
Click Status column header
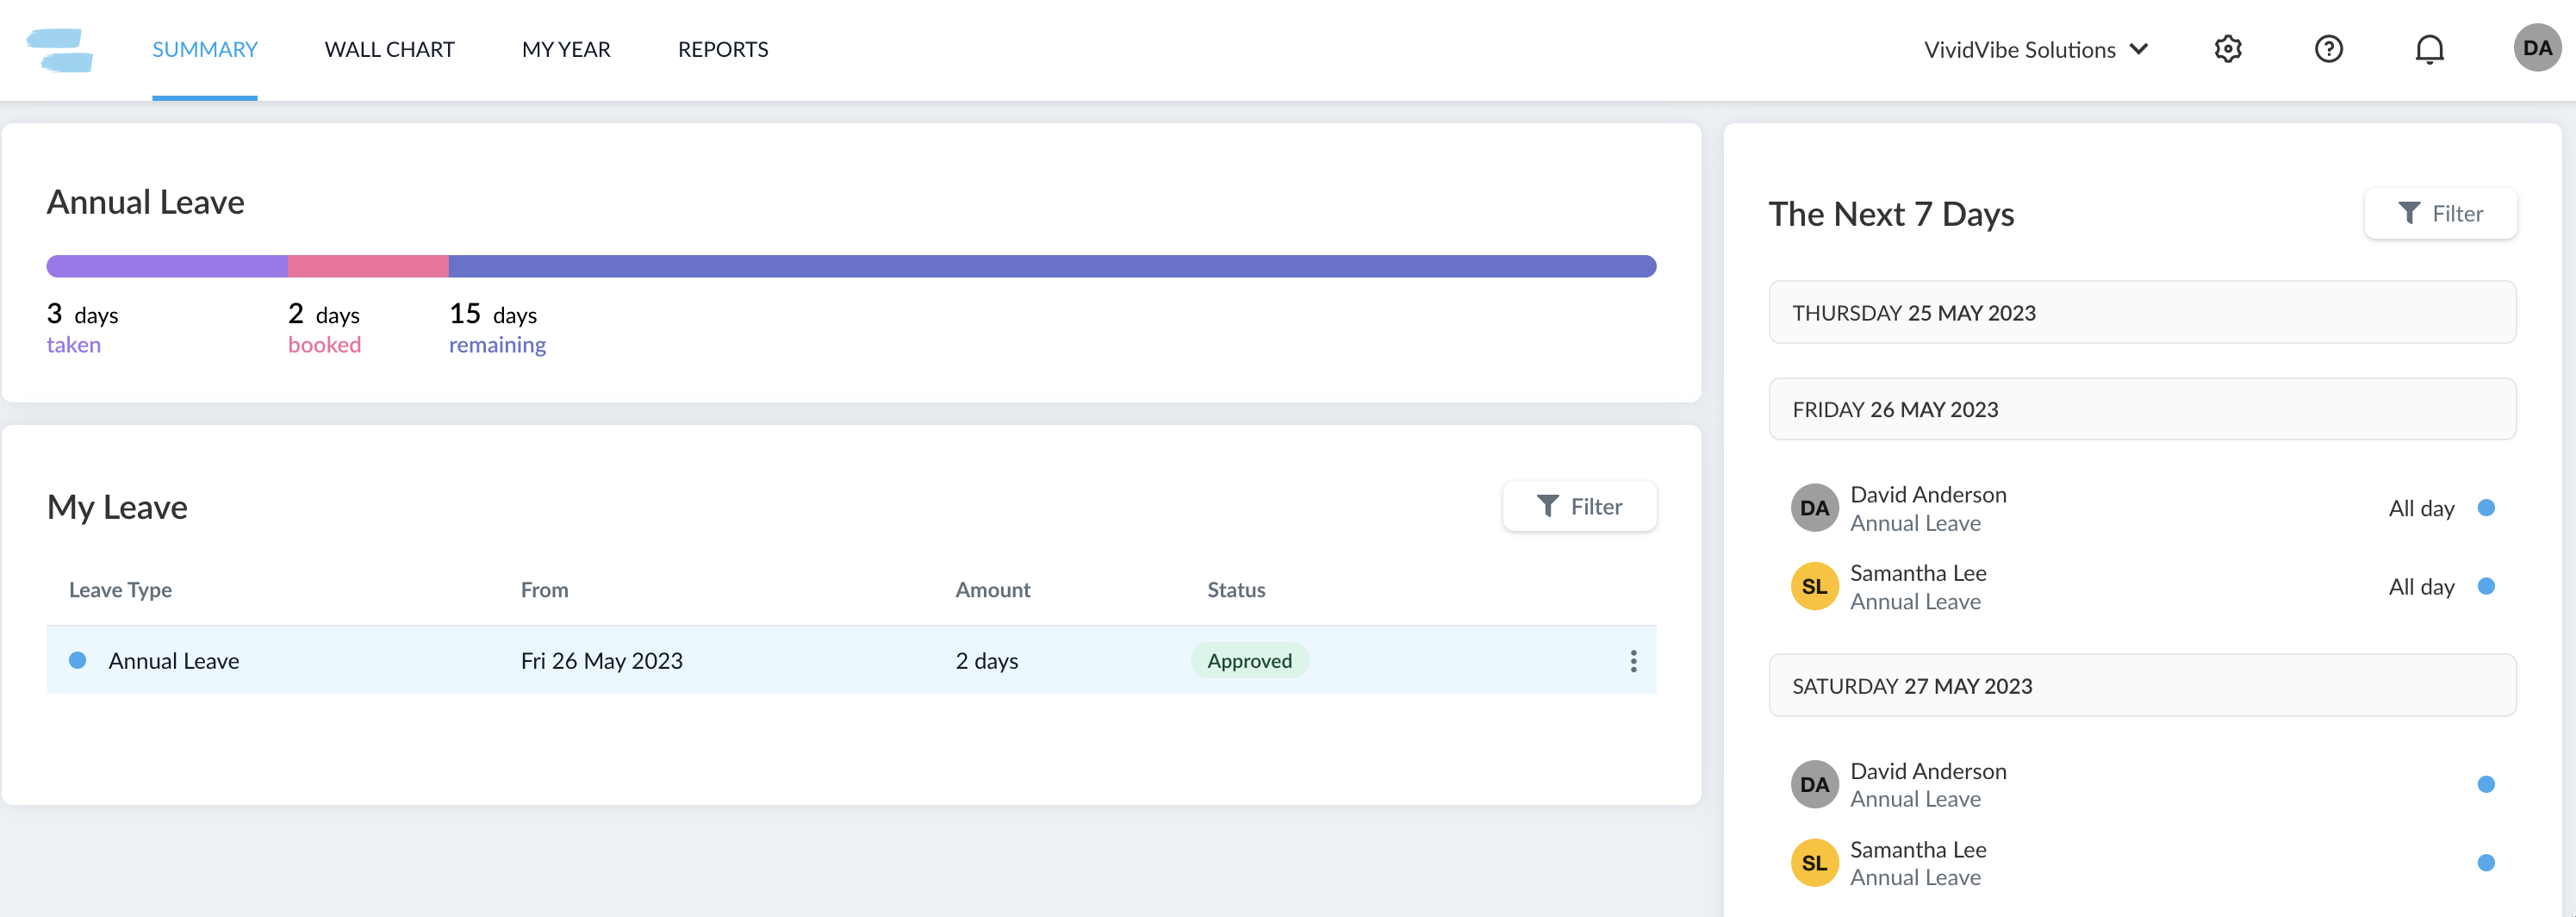click(1236, 590)
